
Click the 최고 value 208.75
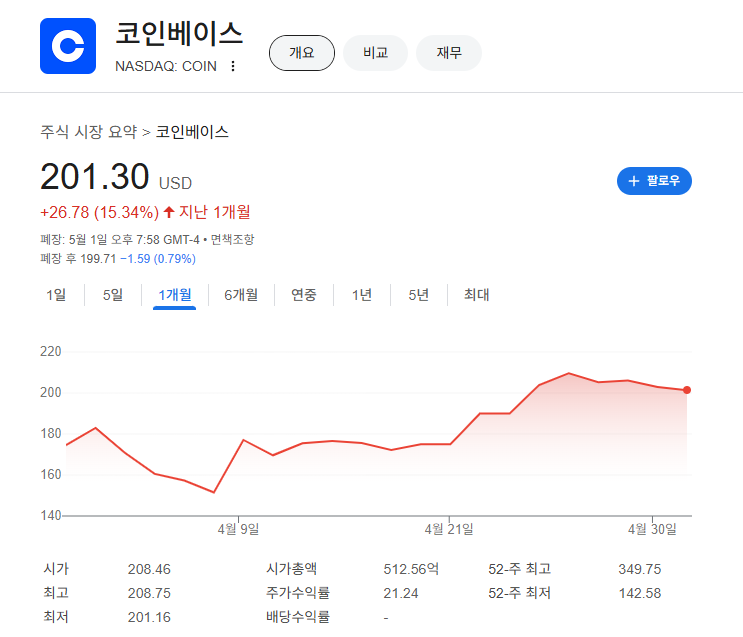(149, 593)
